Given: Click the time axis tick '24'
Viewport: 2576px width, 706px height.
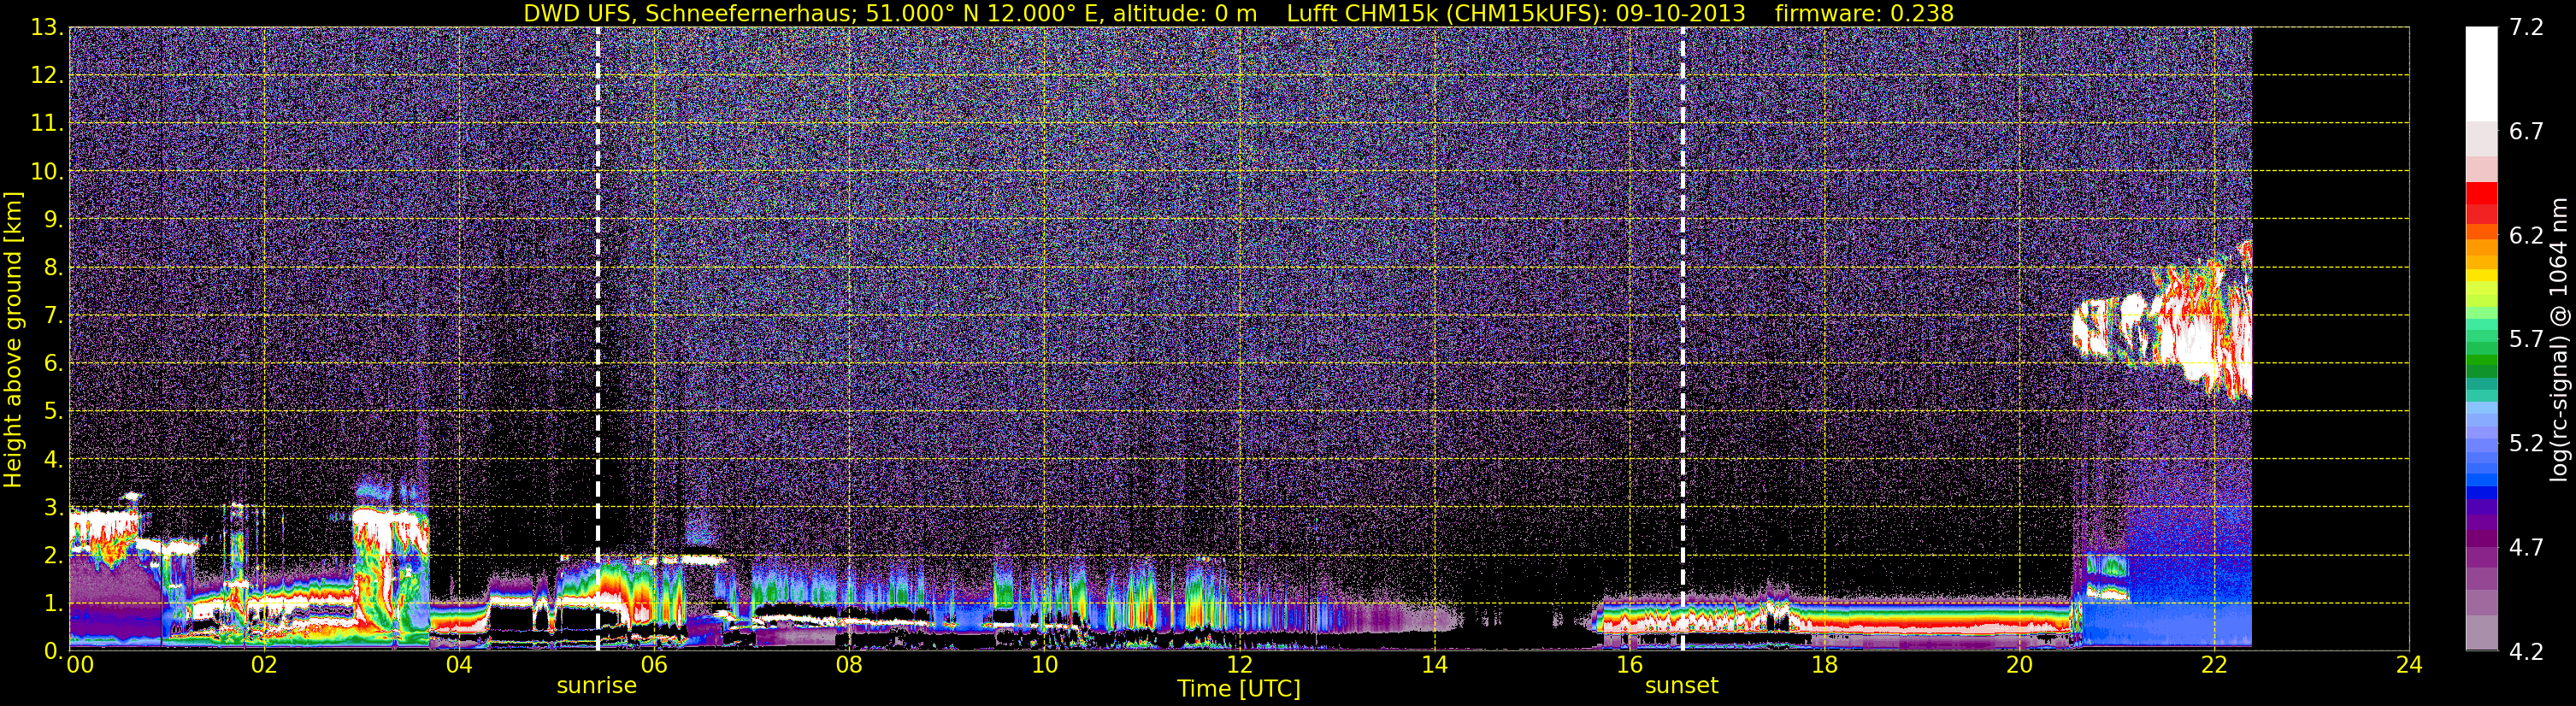Looking at the screenshot, I should [2409, 665].
